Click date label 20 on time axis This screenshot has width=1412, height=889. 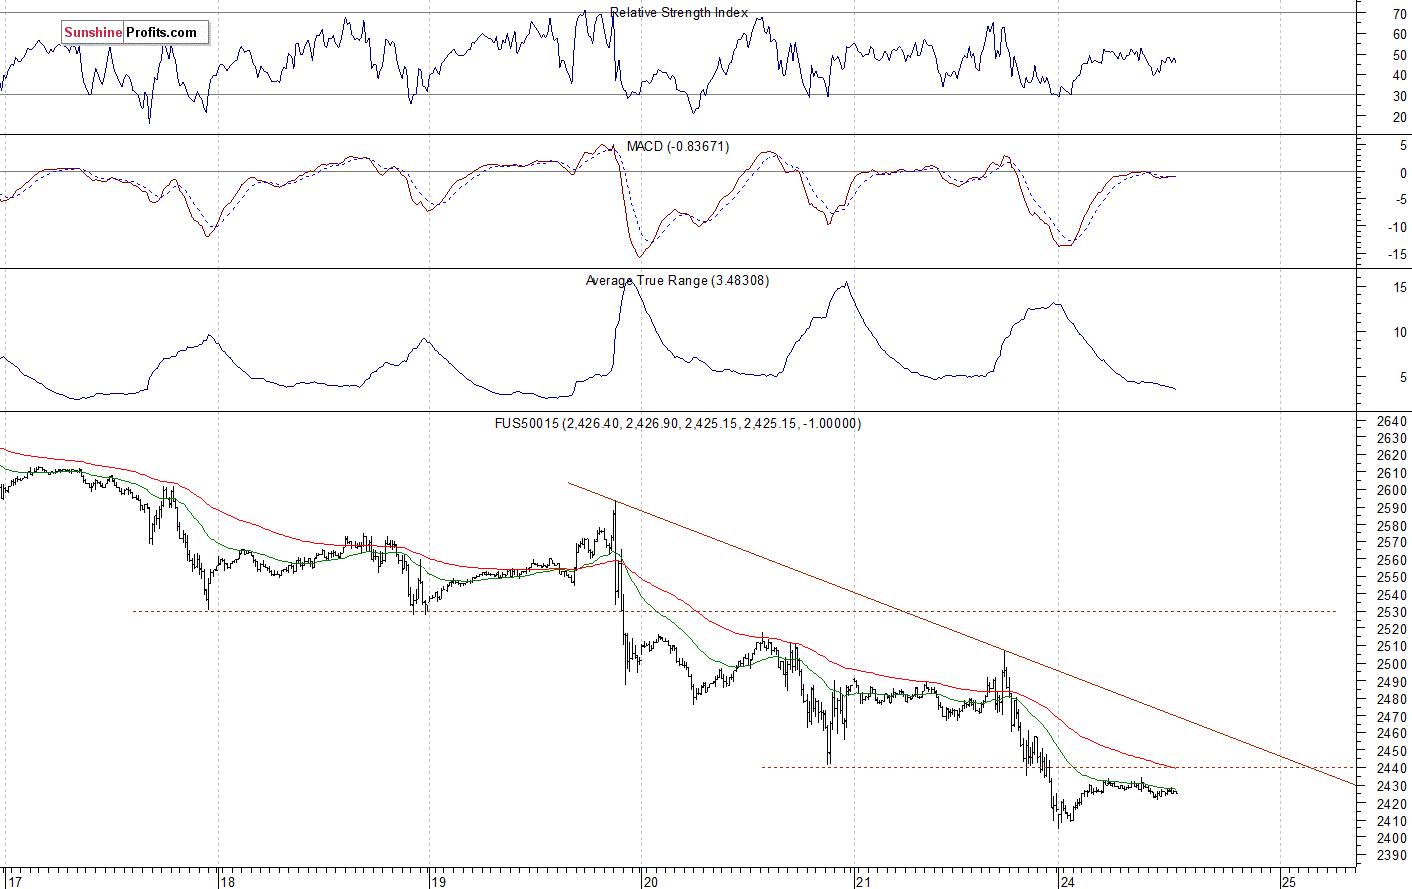tap(651, 881)
